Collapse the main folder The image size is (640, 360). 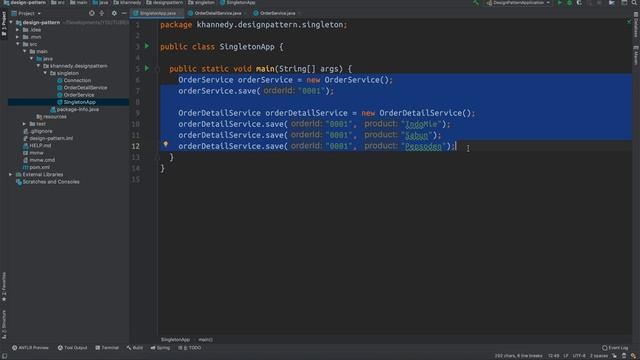point(24,51)
